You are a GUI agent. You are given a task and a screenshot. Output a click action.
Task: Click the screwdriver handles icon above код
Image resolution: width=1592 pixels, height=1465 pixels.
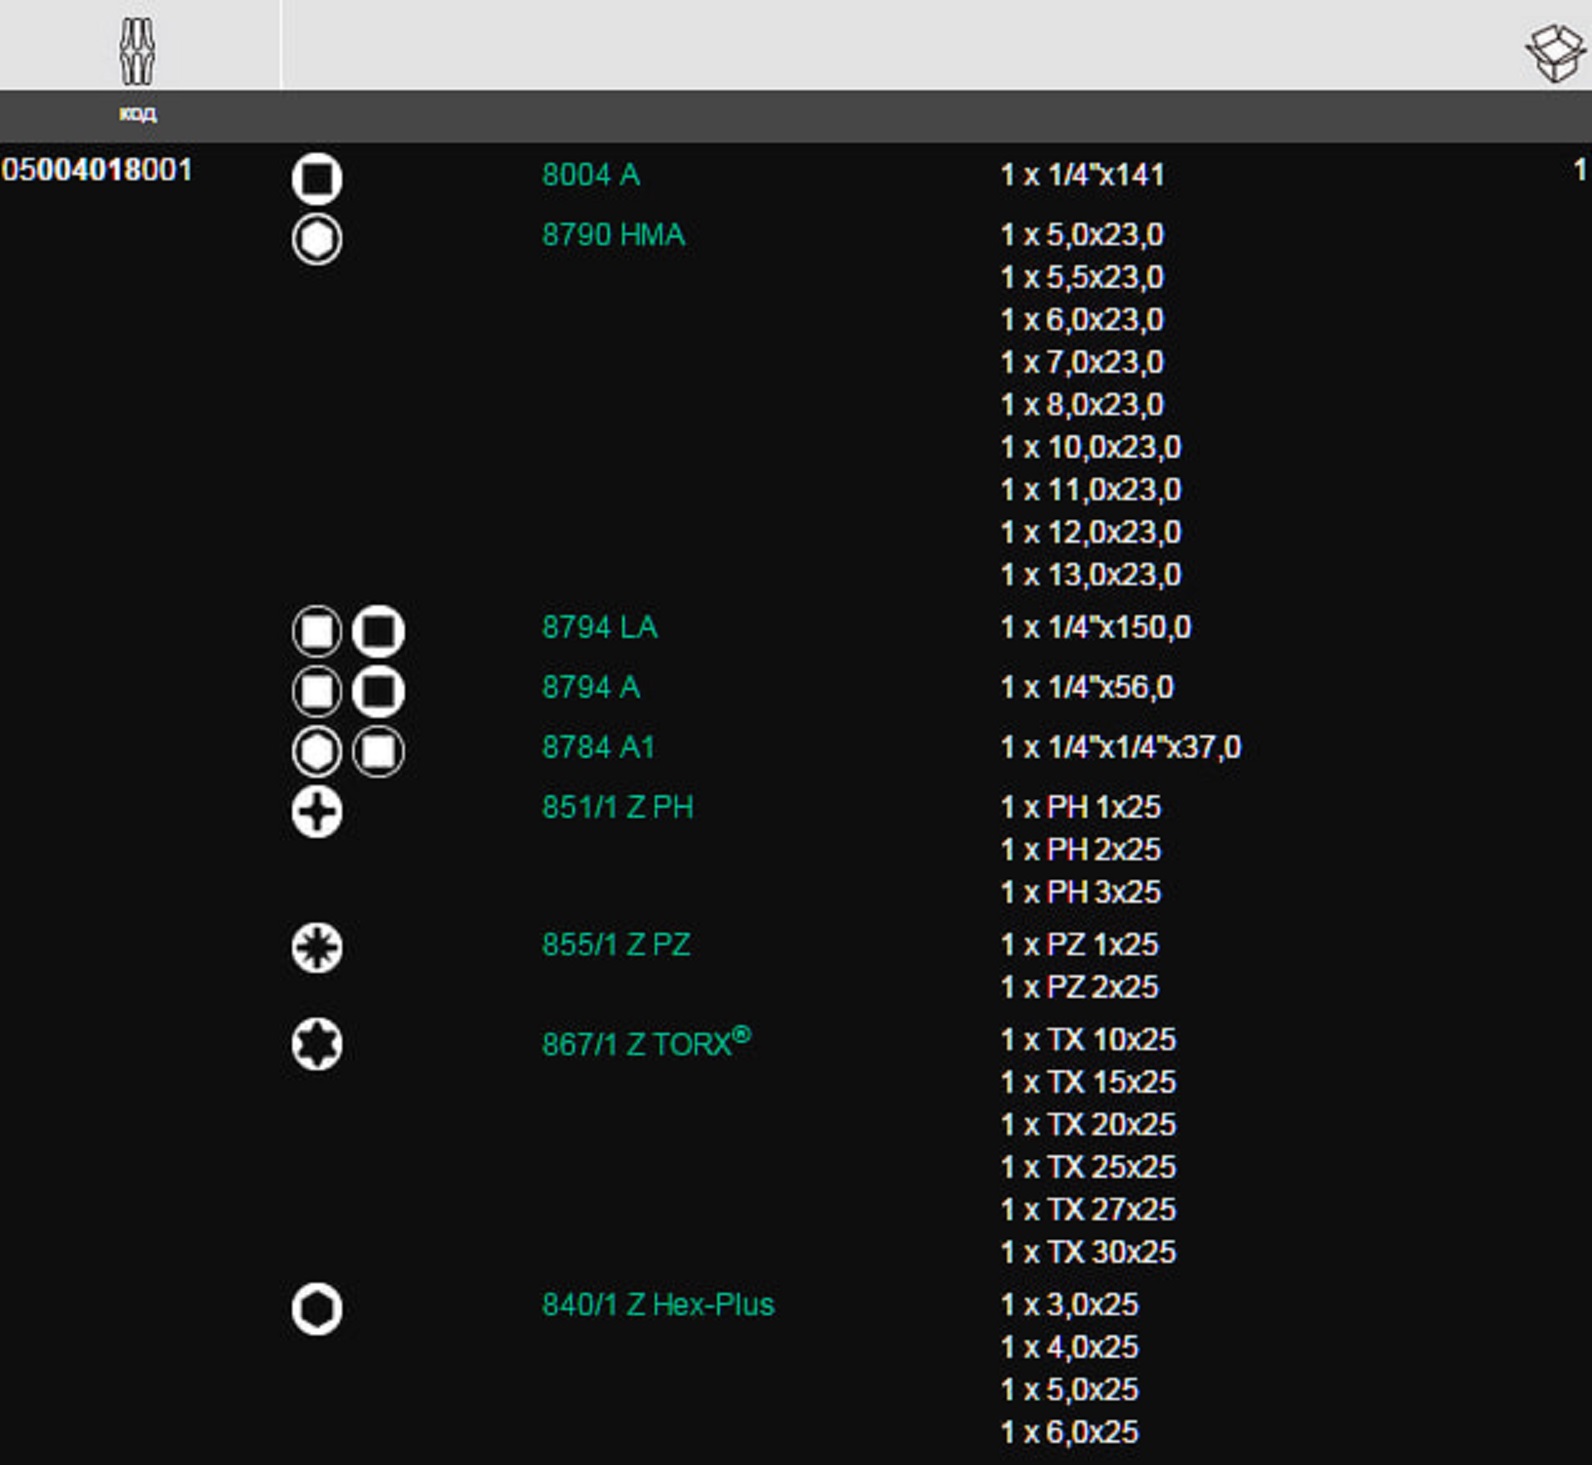[137, 51]
